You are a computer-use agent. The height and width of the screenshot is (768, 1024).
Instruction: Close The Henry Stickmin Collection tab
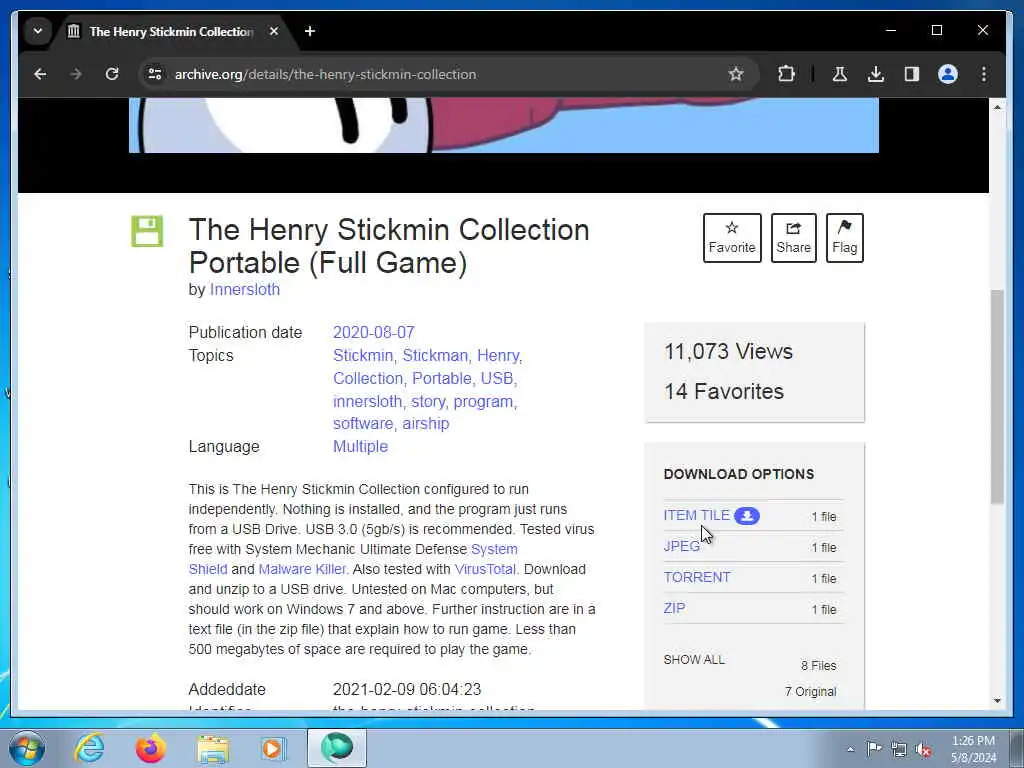(274, 31)
